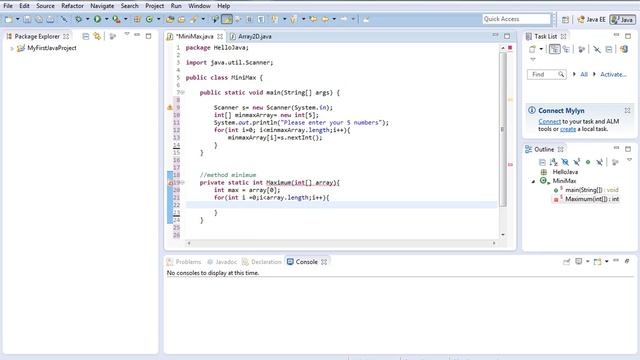This screenshot has height=360, width=640.
Task: Click the Focus on Active Task icon in Outline
Action: [615, 162]
